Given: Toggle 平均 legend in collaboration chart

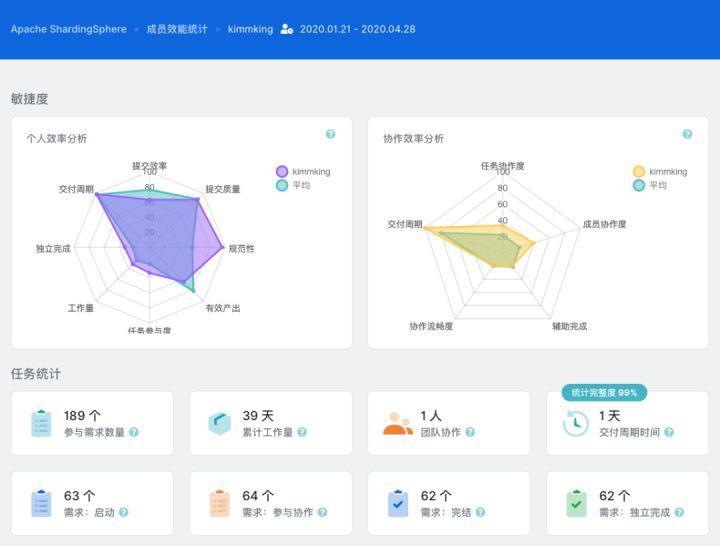Looking at the screenshot, I should (650, 186).
